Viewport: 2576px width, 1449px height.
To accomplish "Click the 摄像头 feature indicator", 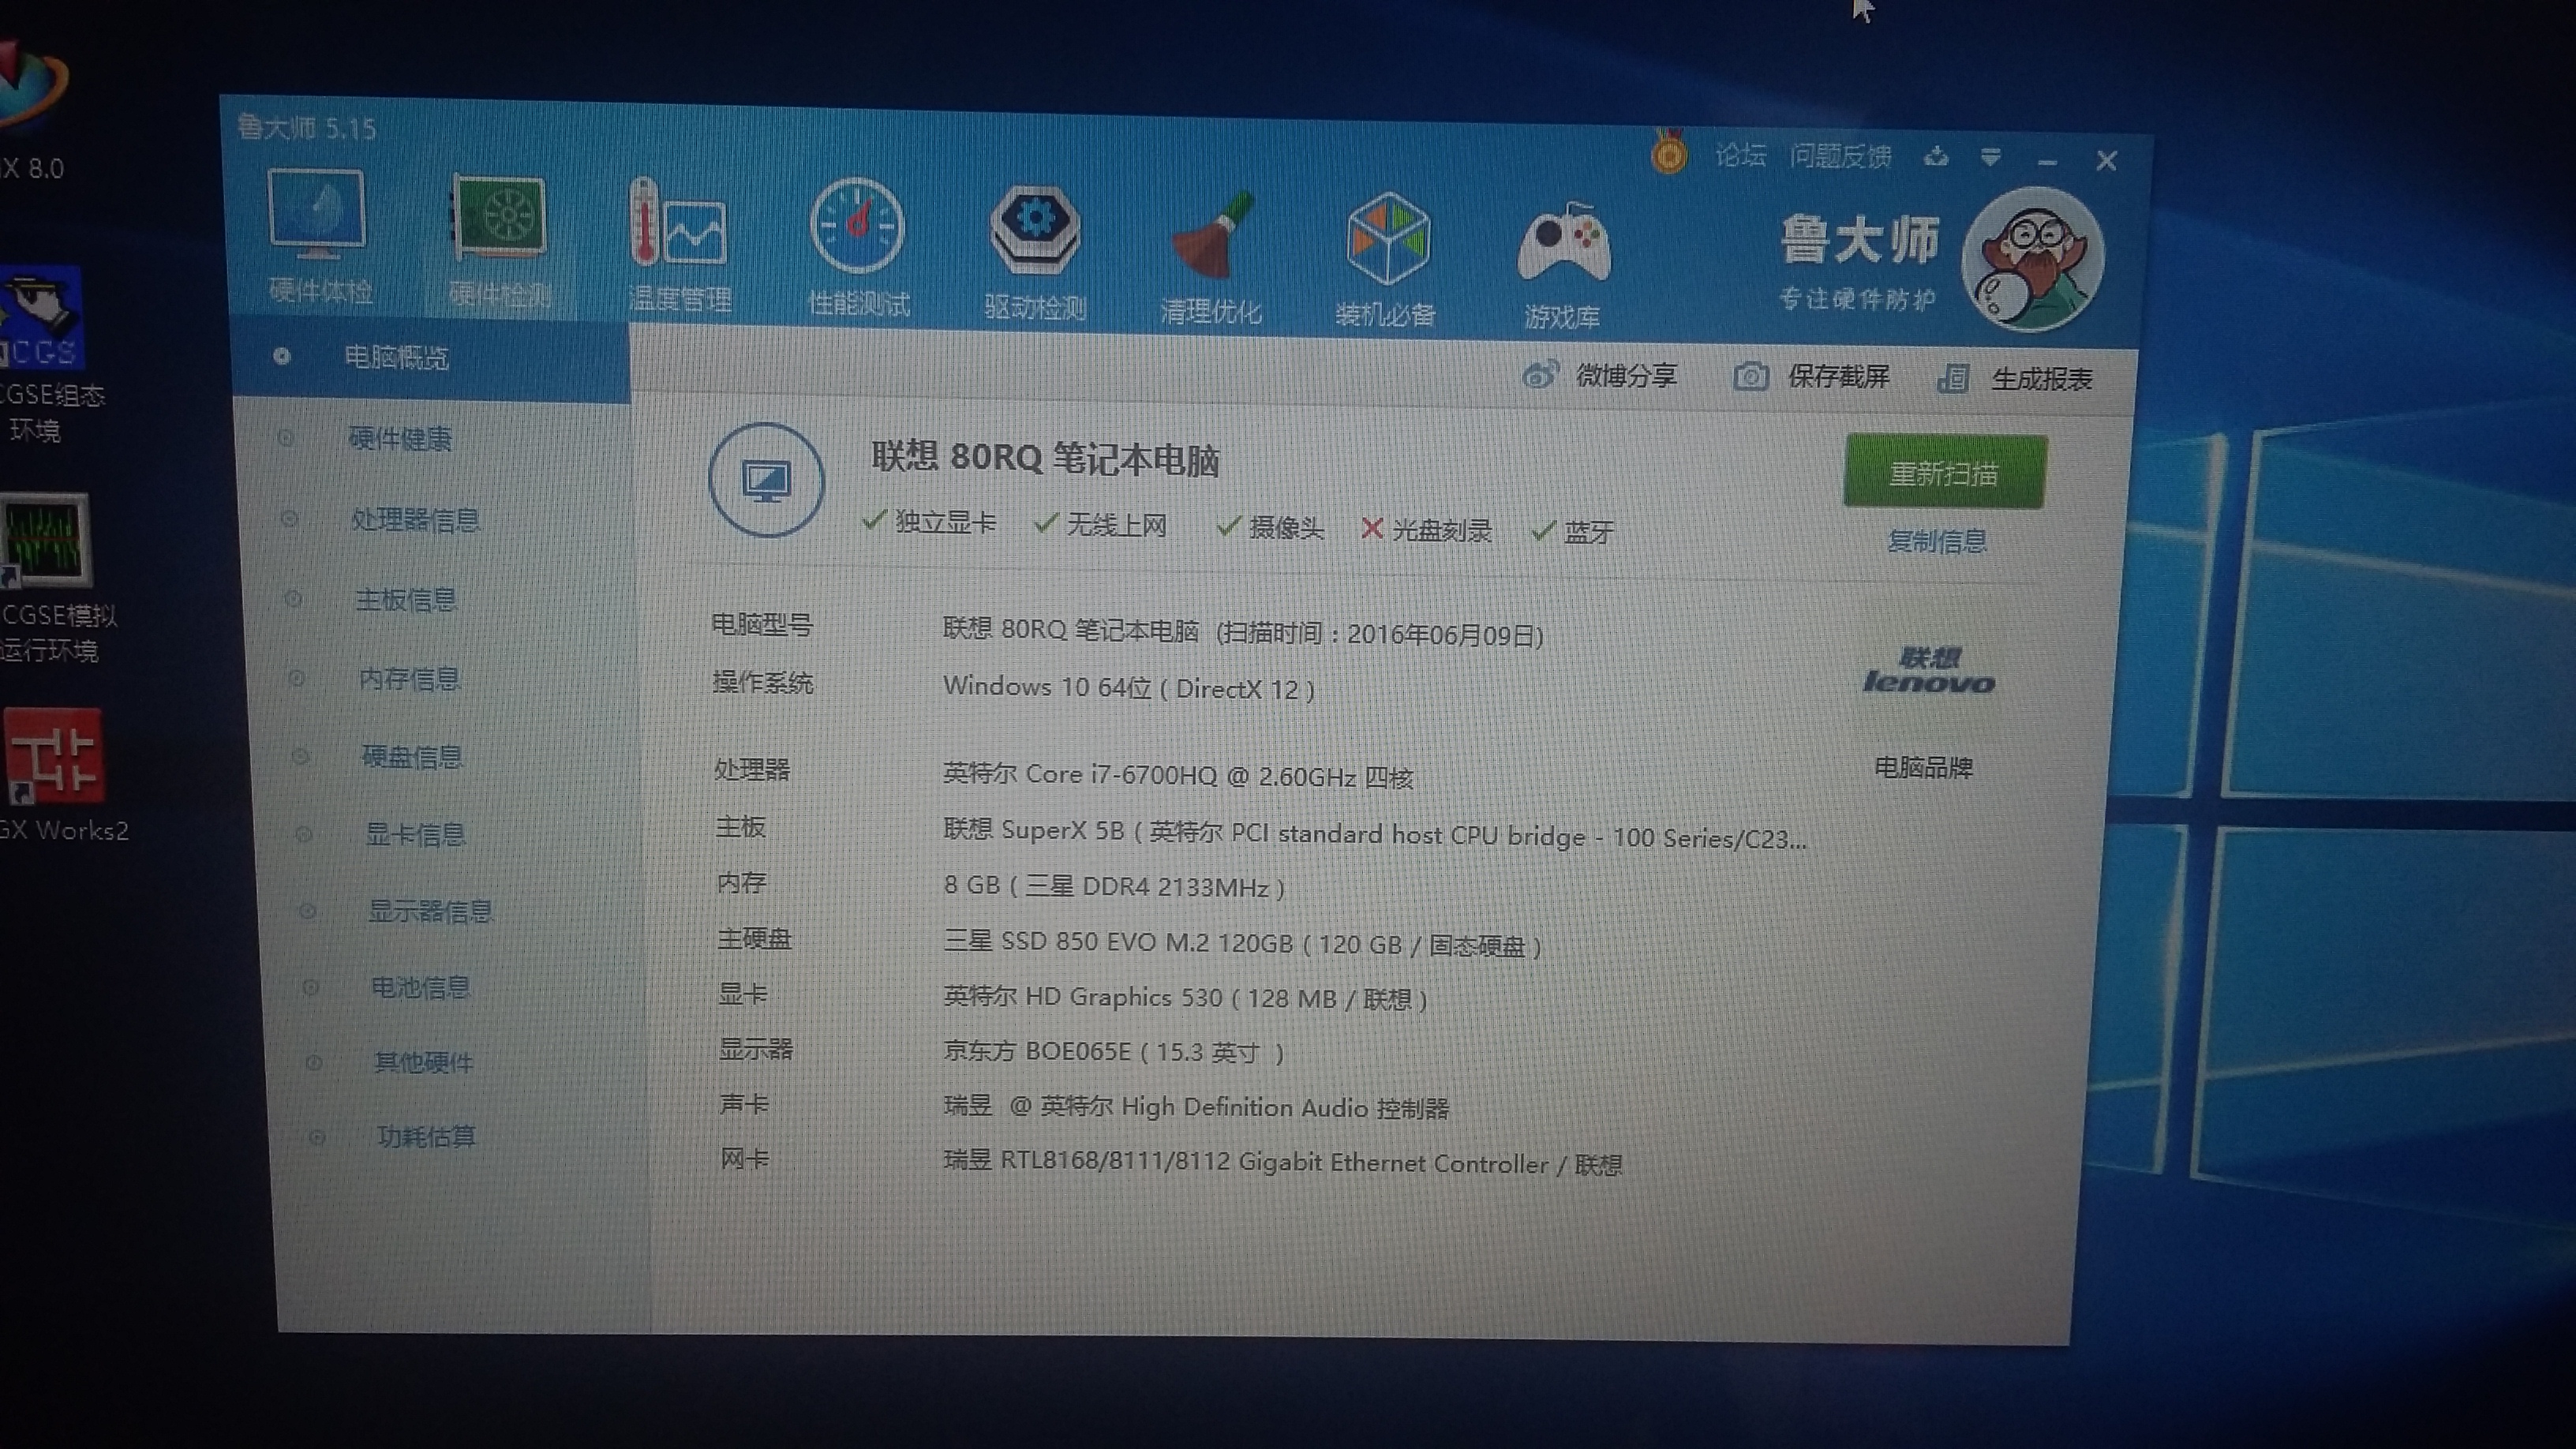I will (x=1270, y=527).
